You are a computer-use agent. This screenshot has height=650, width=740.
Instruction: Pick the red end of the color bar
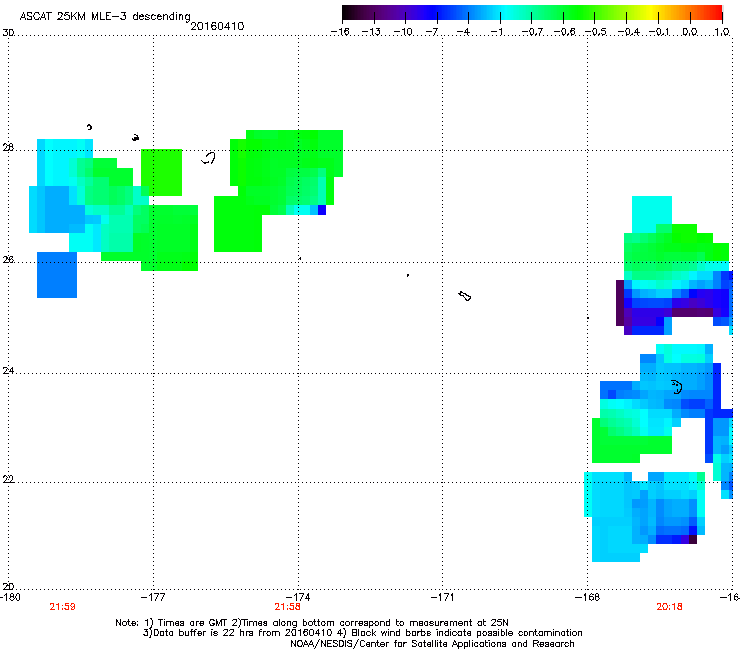[715, 12]
